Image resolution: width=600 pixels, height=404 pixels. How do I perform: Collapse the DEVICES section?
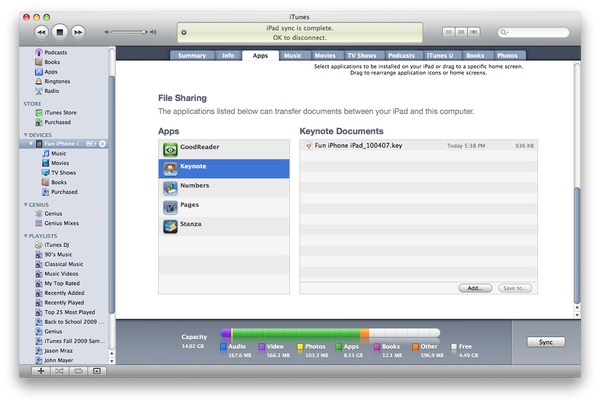pos(26,135)
